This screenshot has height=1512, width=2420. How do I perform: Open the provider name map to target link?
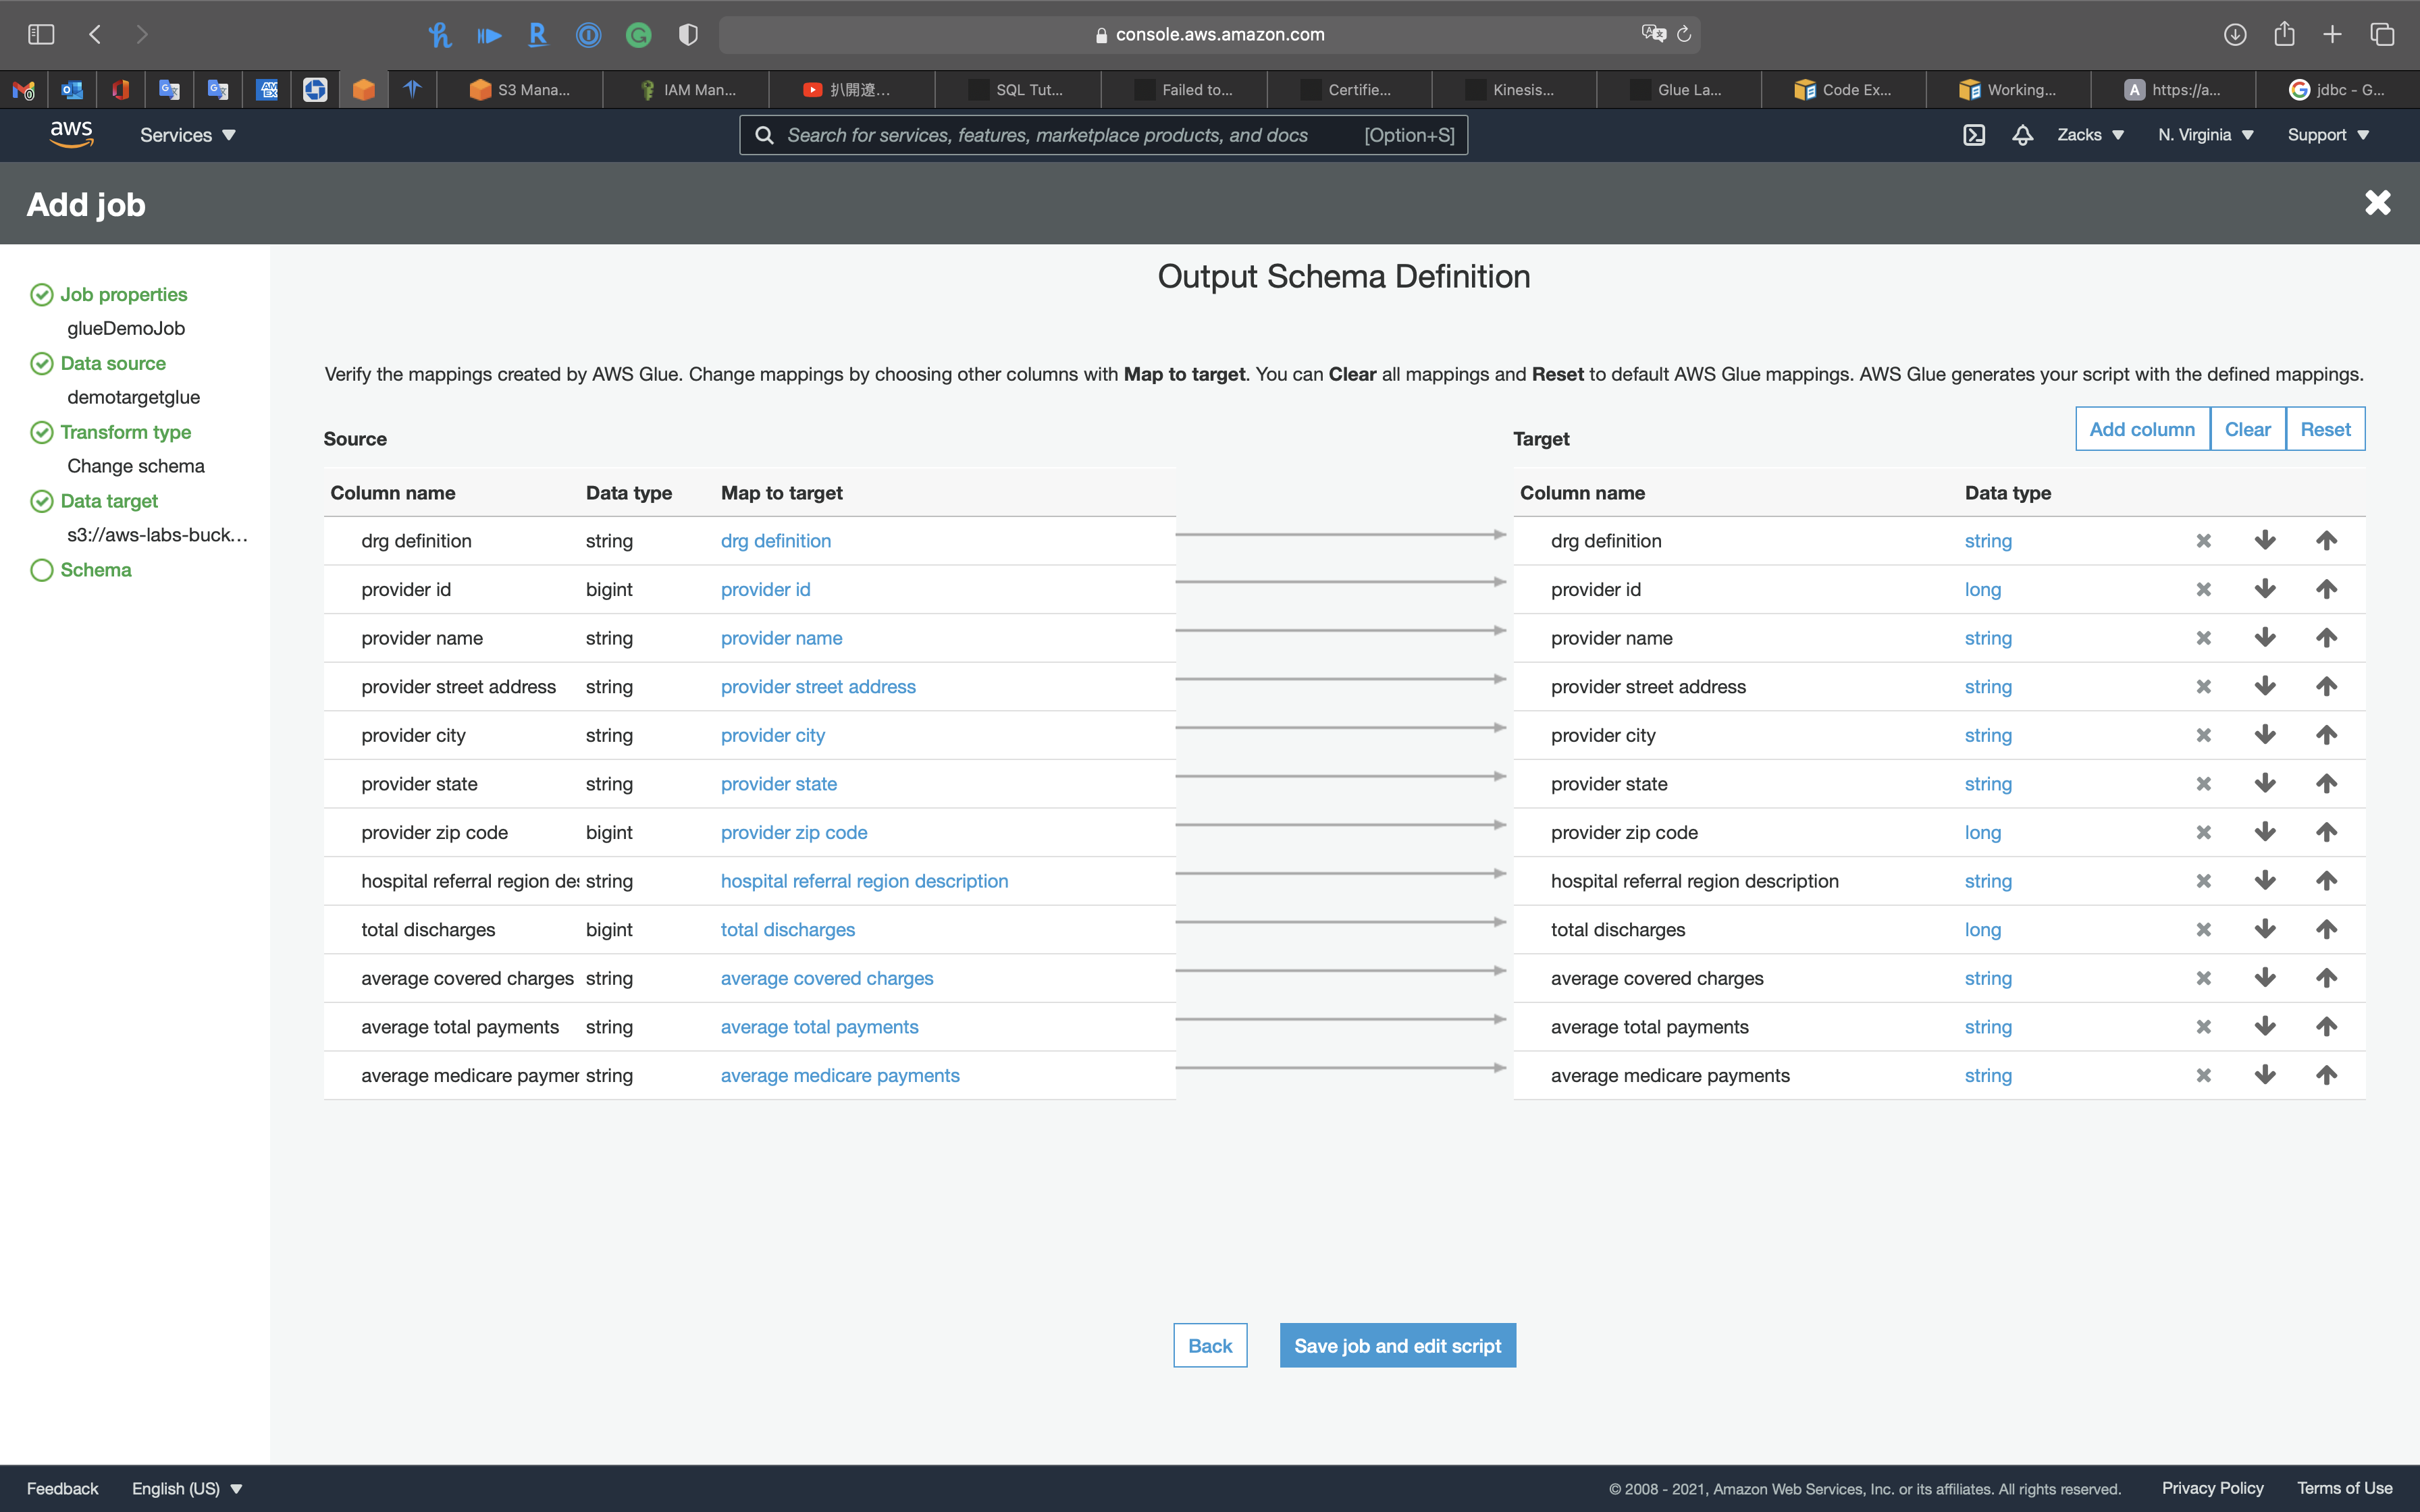(x=781, y=638)
